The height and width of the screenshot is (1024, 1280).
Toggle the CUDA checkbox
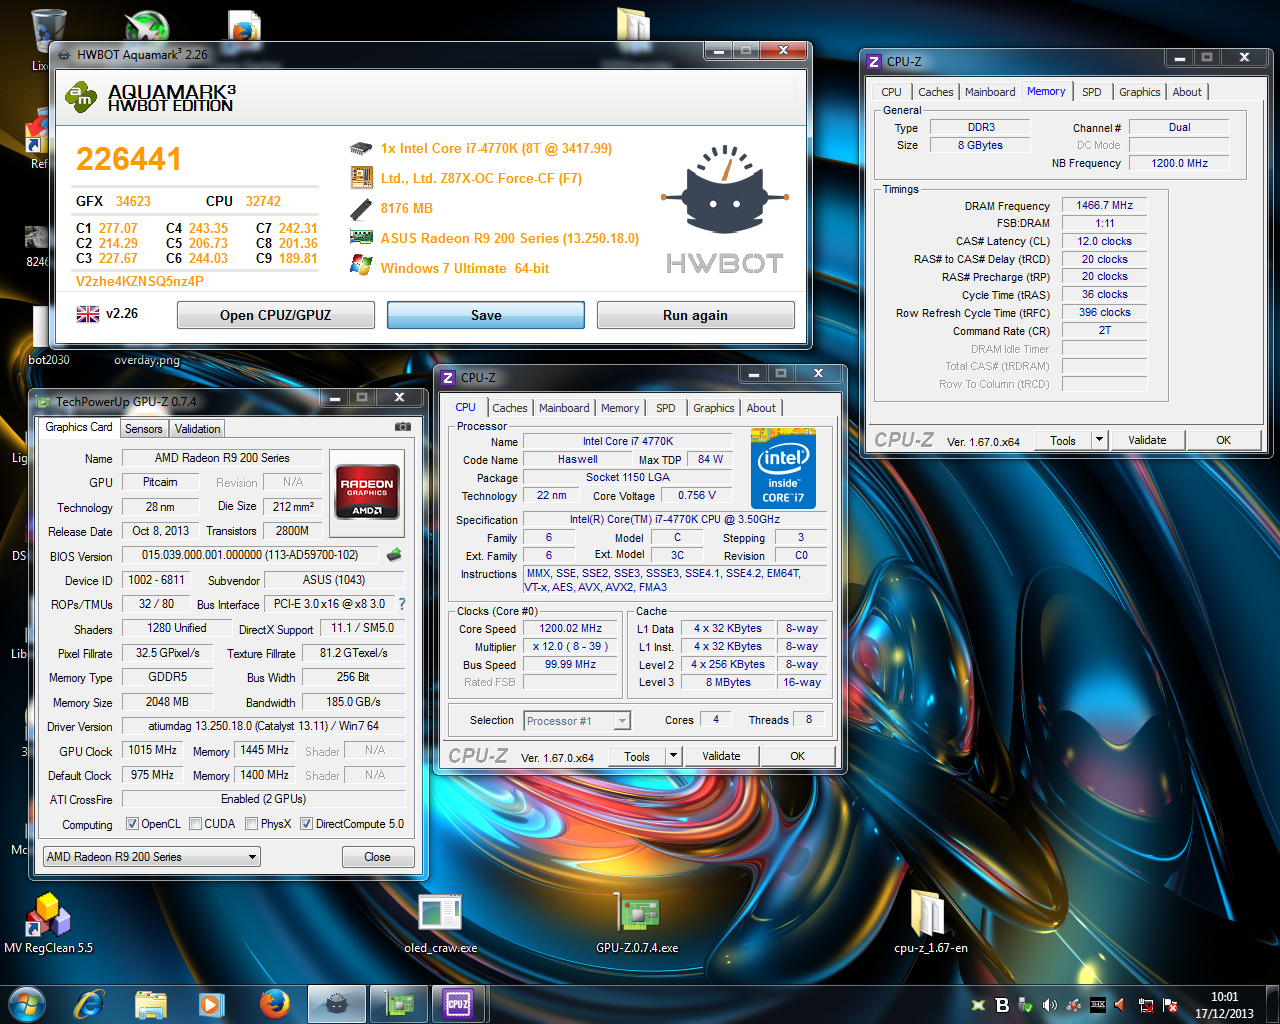(194, 824)
